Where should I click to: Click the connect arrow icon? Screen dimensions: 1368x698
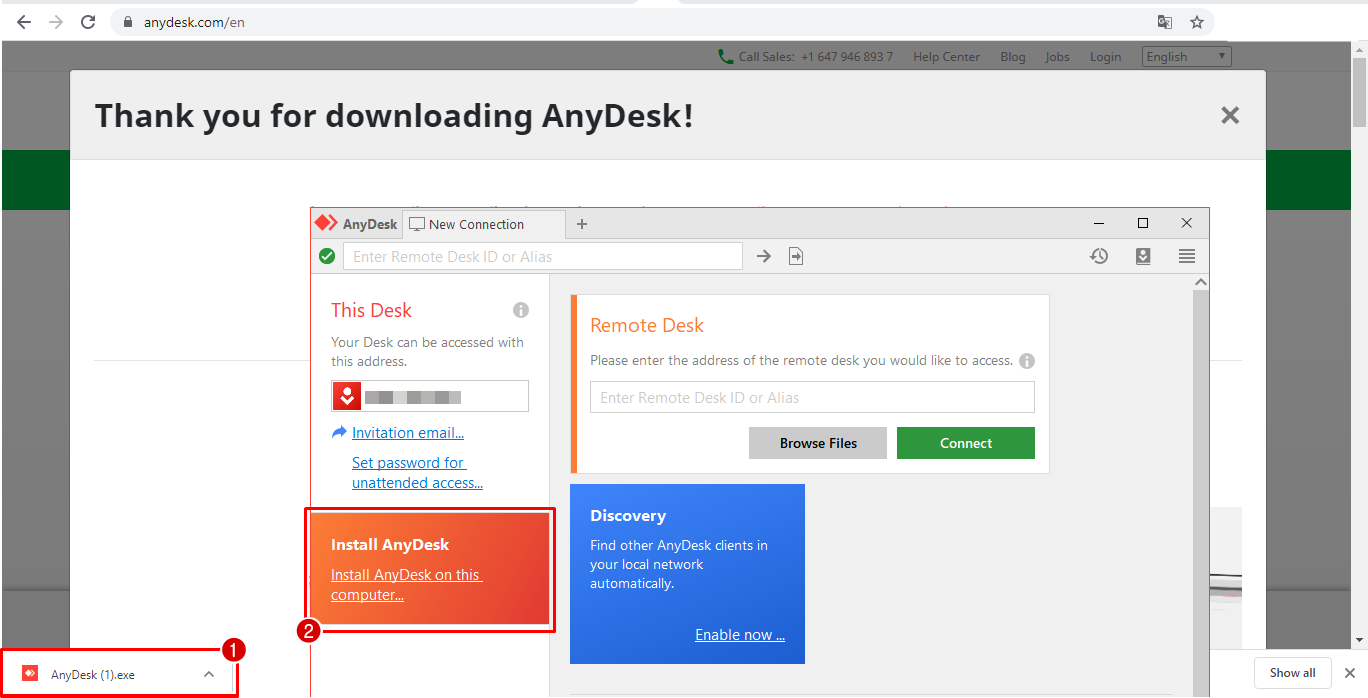point(764,257)
